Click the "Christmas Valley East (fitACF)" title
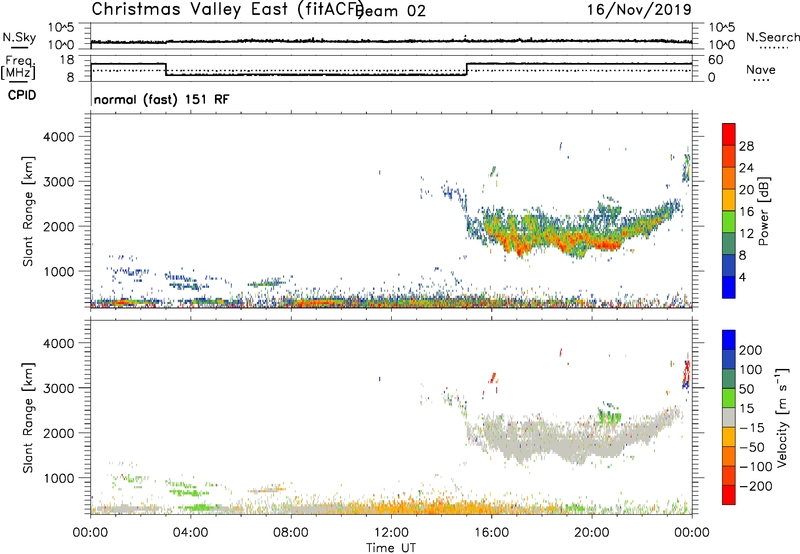Screen dimensions: 800x554 228,9
